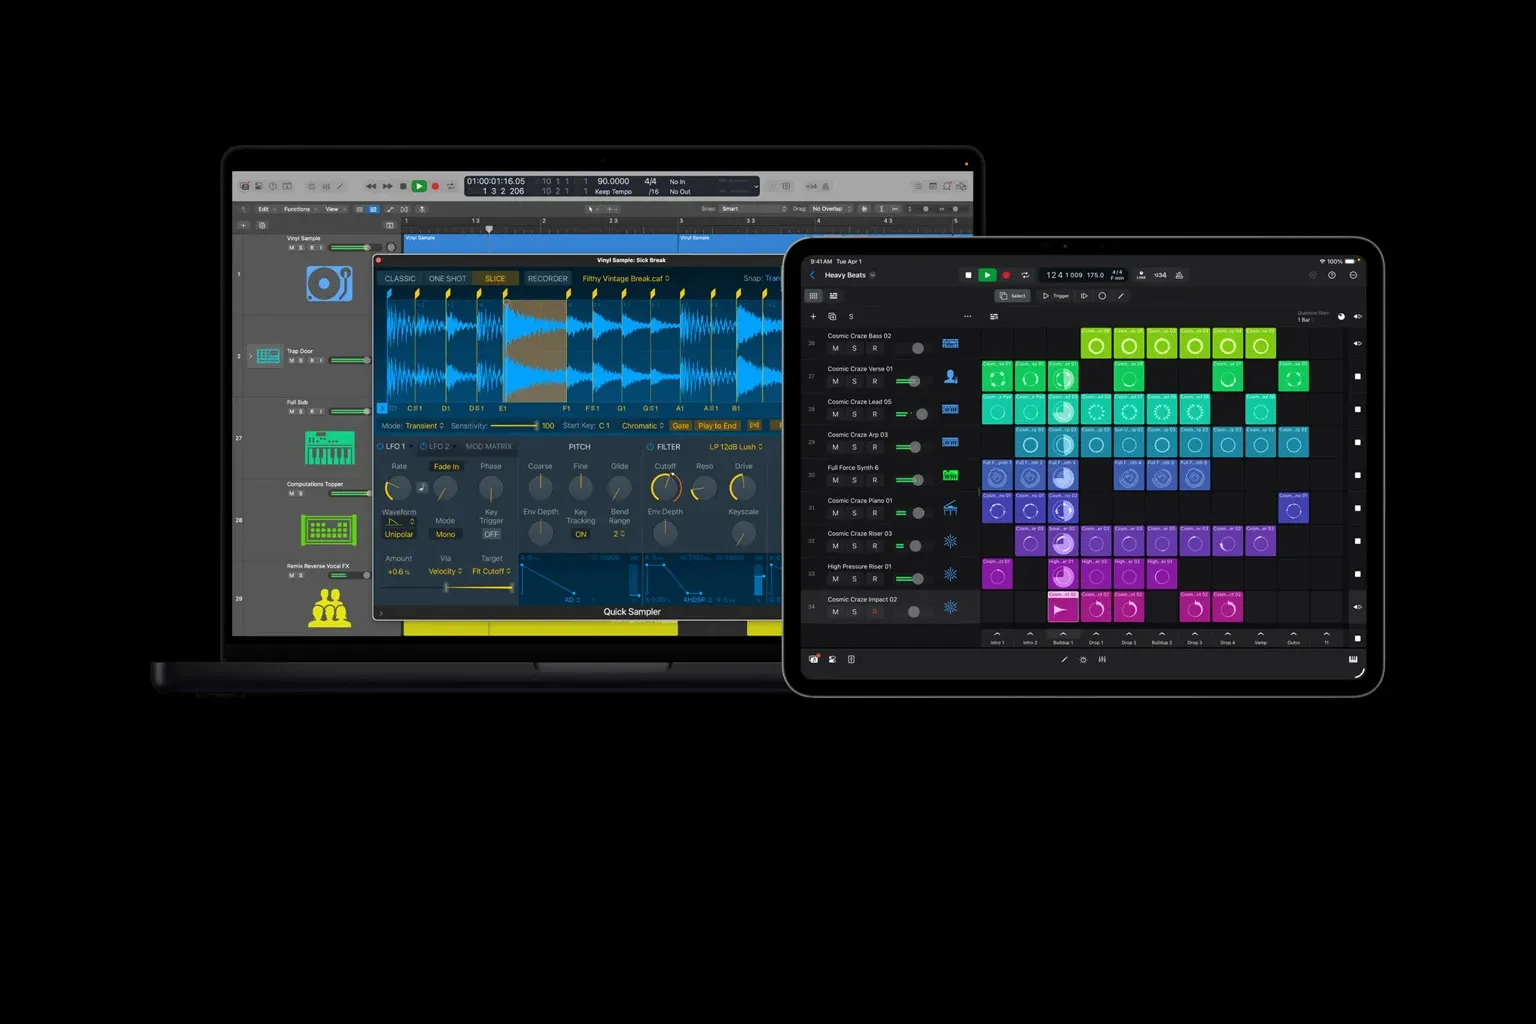Adjust the Sensitivity slider
Image resolution: width=1536 pixels, height=1024 pixels.
514,426
